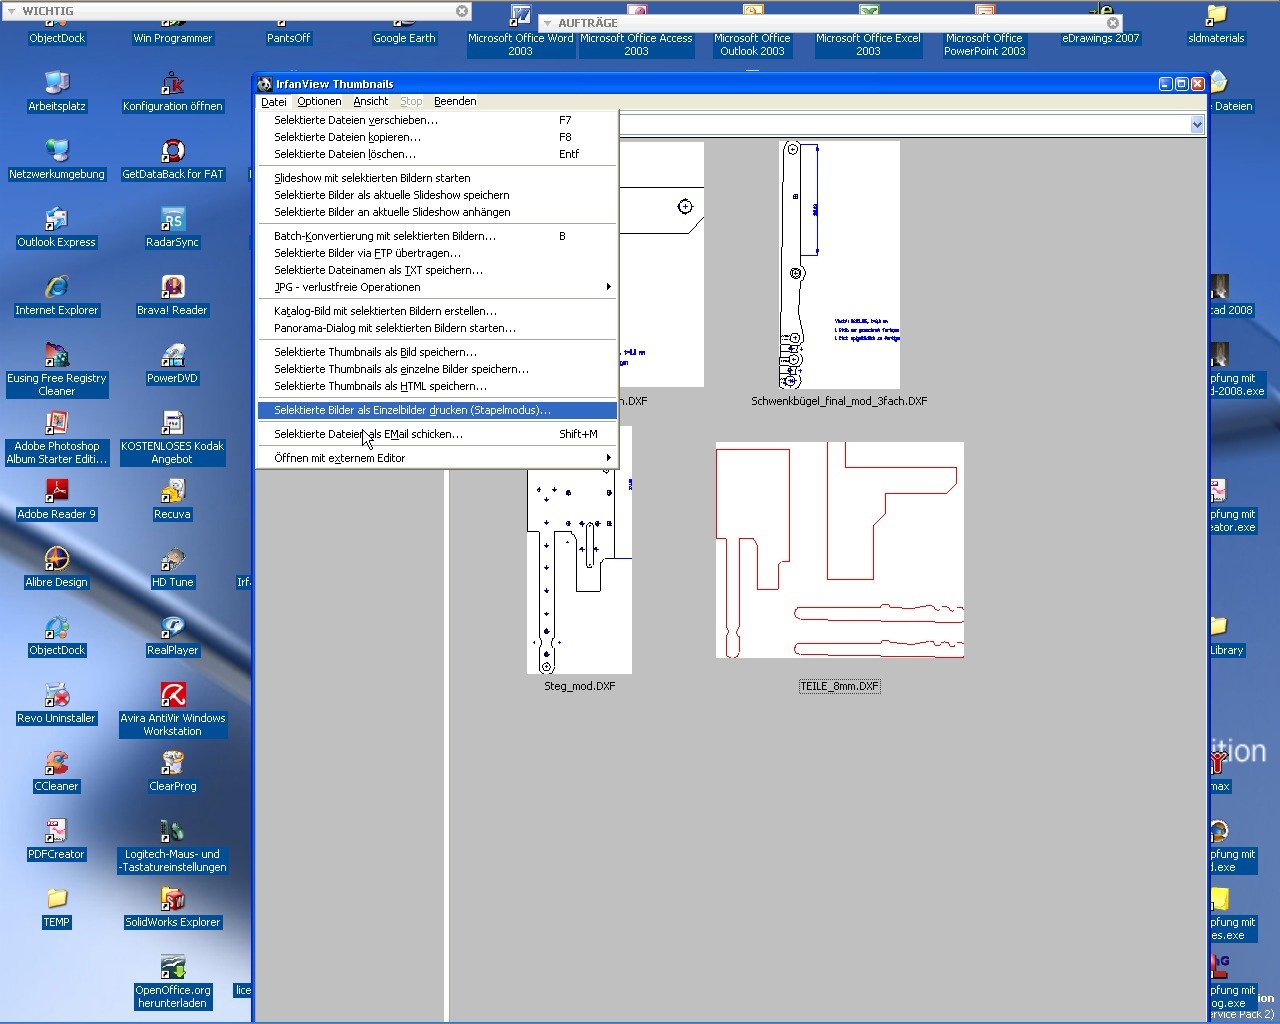Click the Steg_mod.DXF file name label

click(x=580, y=686)
